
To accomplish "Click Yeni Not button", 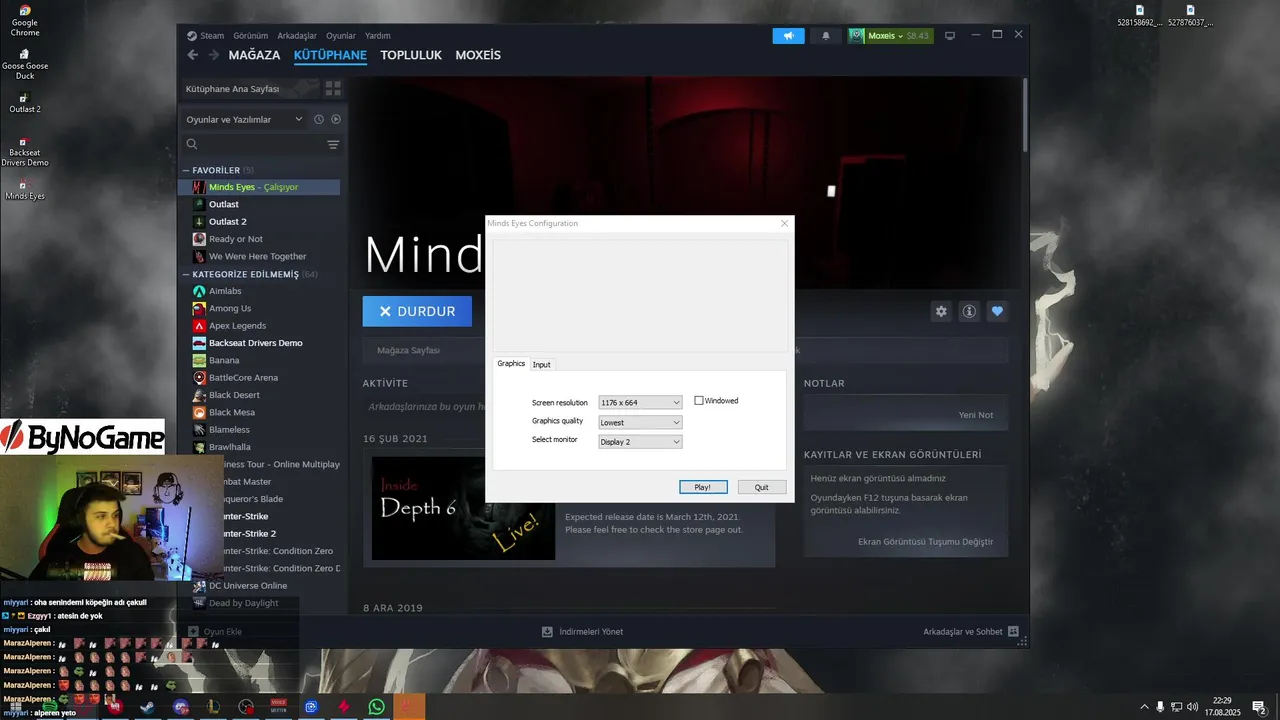I will tap(976, 415).
